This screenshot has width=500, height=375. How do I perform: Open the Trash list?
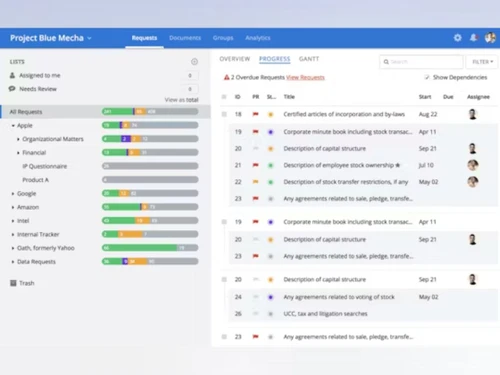click(x=27, y=283)
